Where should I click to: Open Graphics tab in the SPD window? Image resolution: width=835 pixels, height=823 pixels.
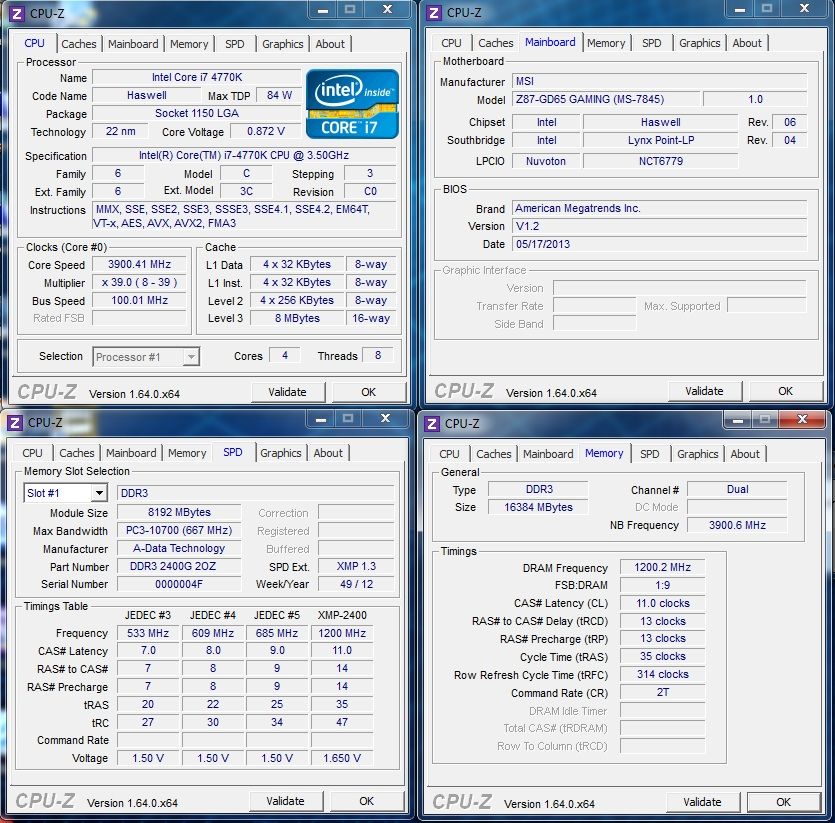click(281, 453)
